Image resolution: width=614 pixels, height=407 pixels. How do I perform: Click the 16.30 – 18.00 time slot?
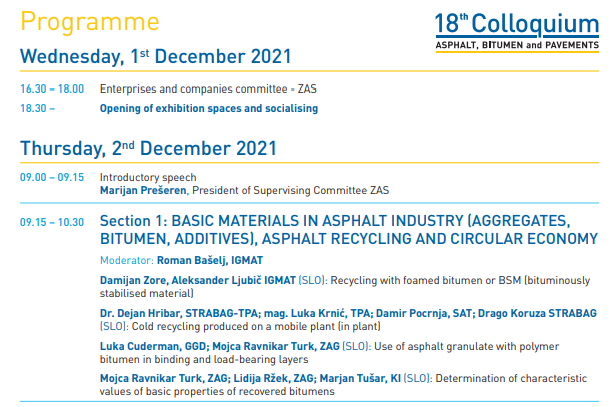(x=52, y=89)
